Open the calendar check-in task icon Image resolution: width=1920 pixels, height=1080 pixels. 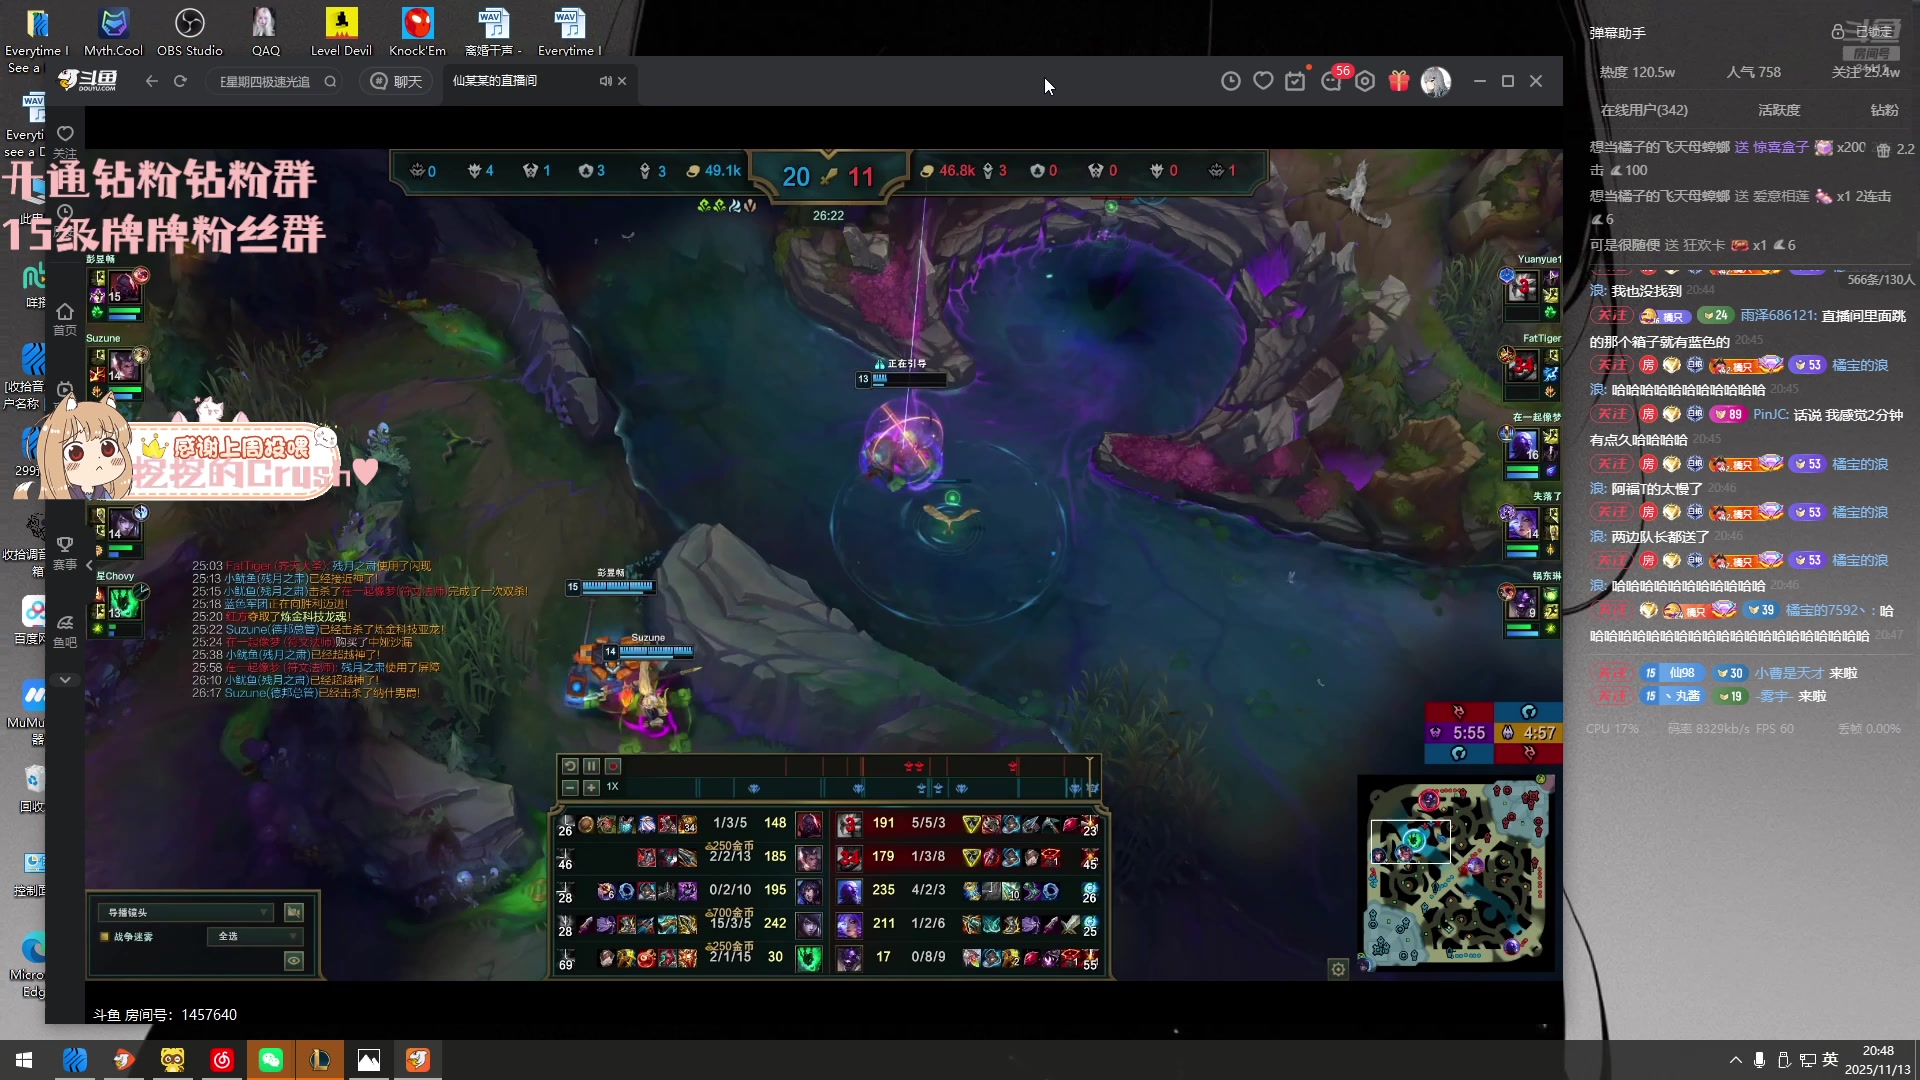click(1296, 81)
